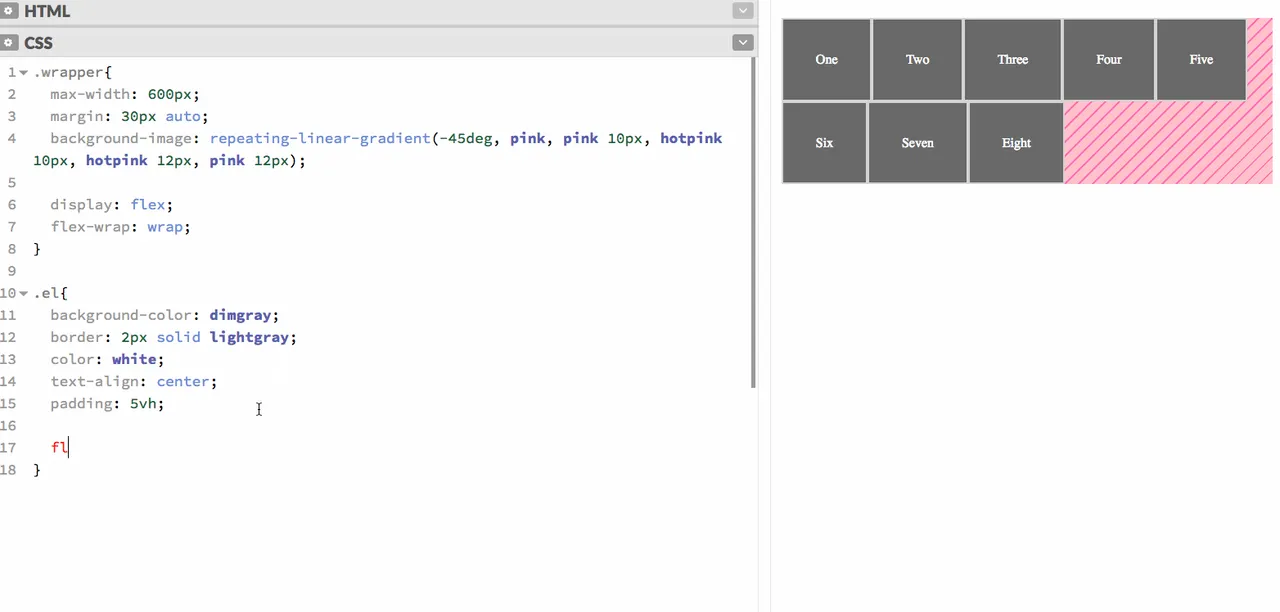The image size is (1280, 612).
Task: Click the box labeled Five
Action: click(x=1201, y=59)
